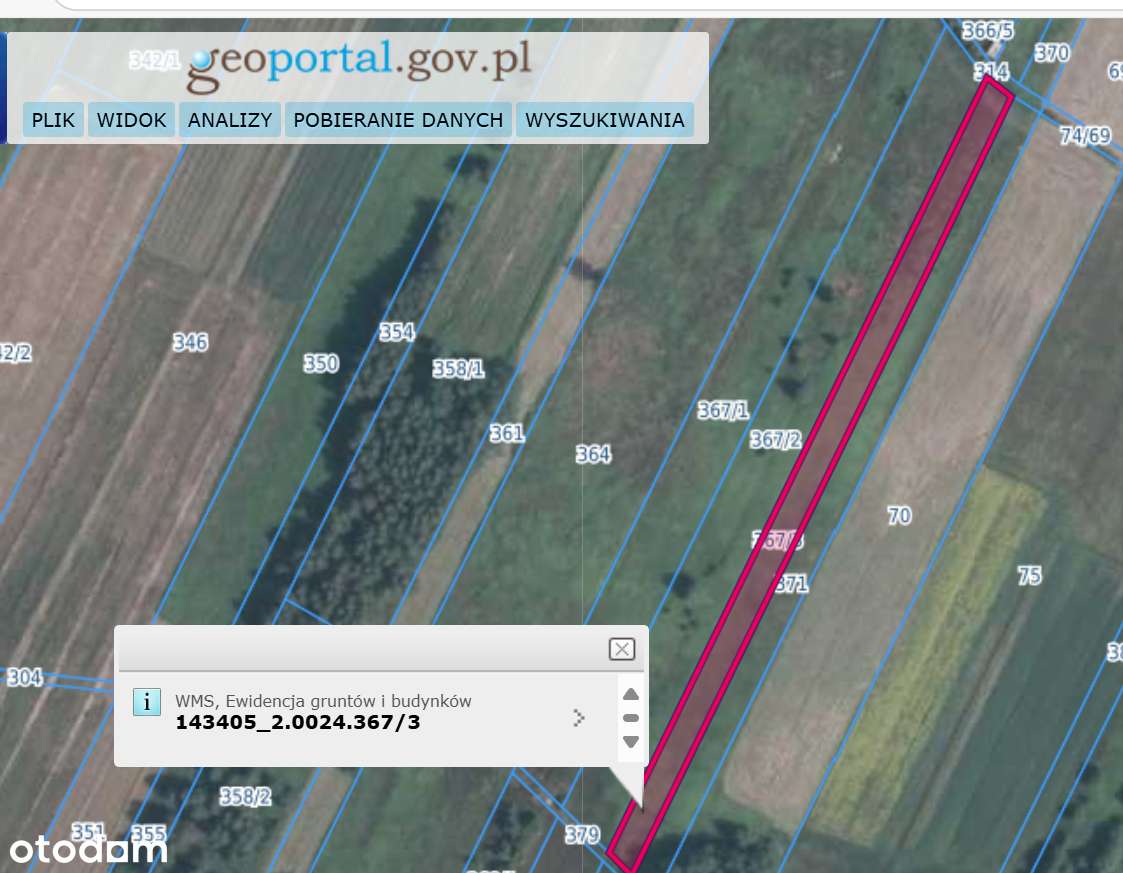Click parcel label 370 on map
This screenshot has width=1123, height=873.
coord(1052,53)
